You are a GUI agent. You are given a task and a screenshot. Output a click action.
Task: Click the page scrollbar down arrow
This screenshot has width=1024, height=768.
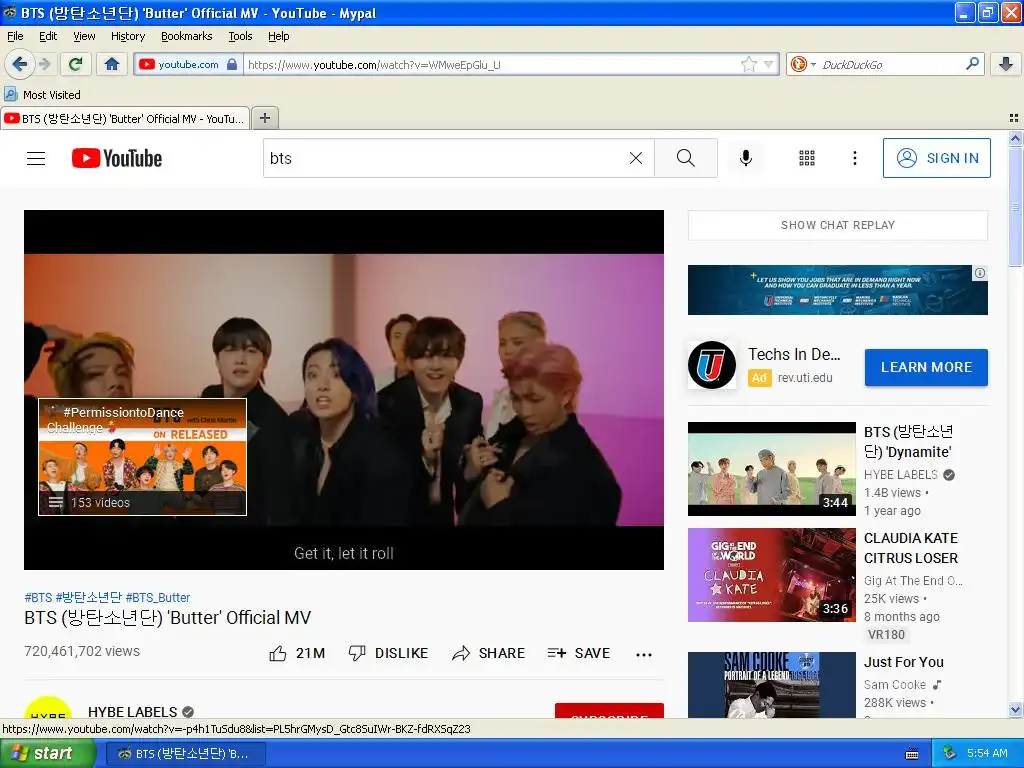[1015, 710]
